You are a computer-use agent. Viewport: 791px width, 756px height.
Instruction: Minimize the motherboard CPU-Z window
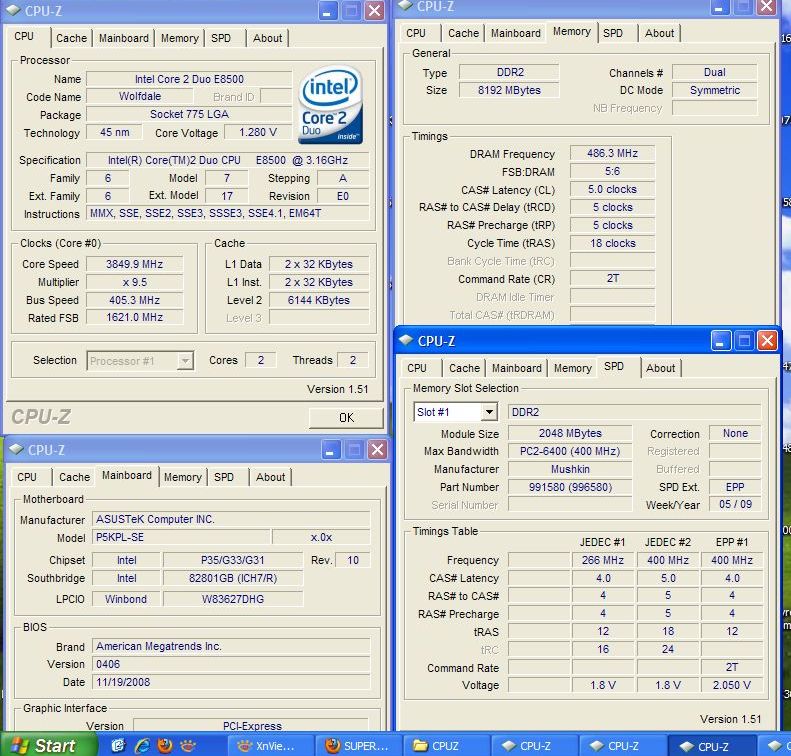point(331,449)
